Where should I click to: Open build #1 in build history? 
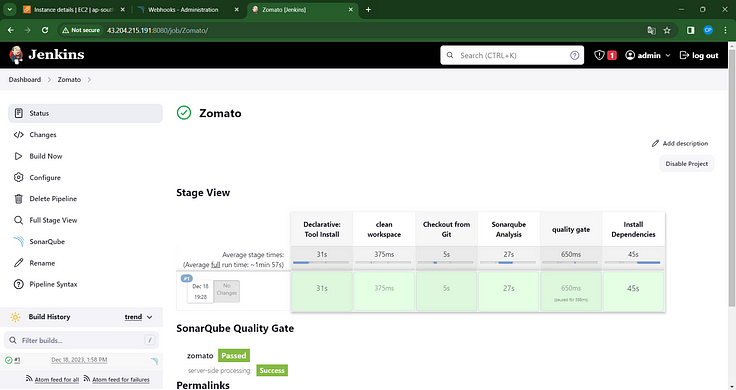[17, 360]
